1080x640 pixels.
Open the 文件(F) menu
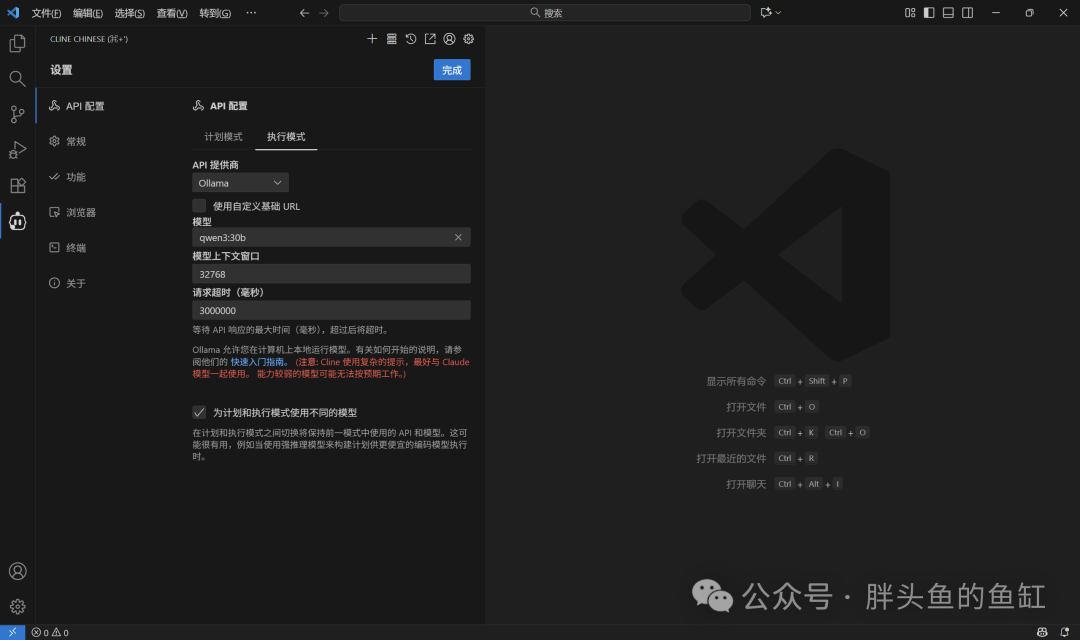click(x=46, y=13)
